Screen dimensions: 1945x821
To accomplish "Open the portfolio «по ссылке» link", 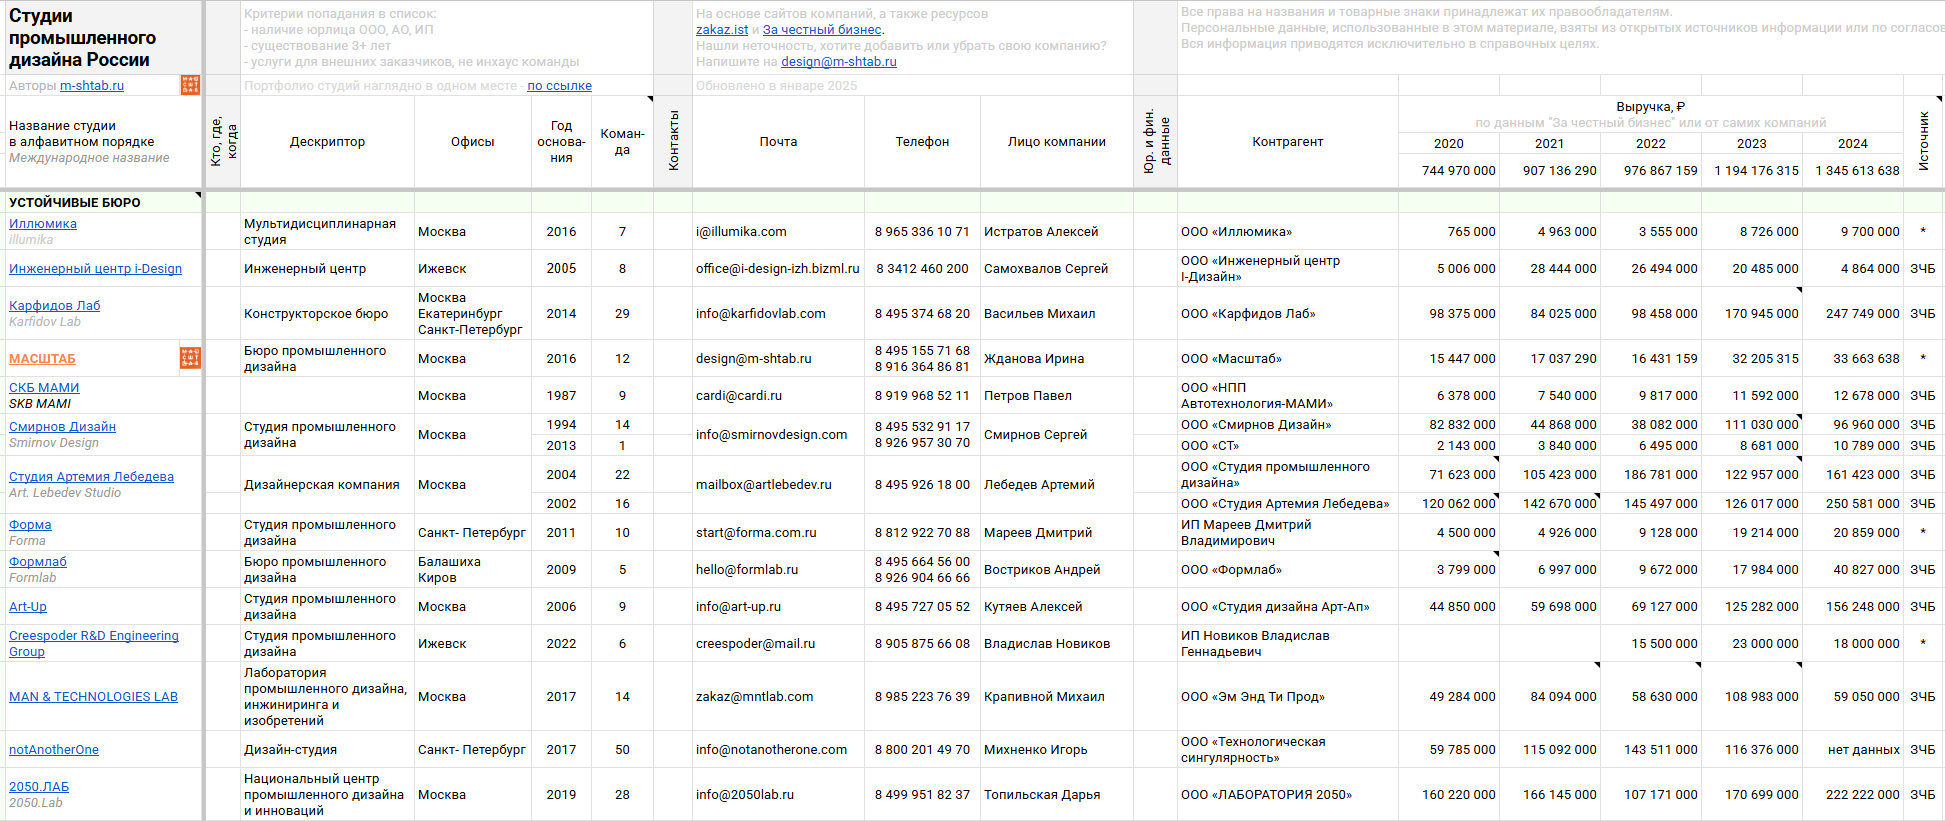I will pyautogui.click(x=560, y=86).
